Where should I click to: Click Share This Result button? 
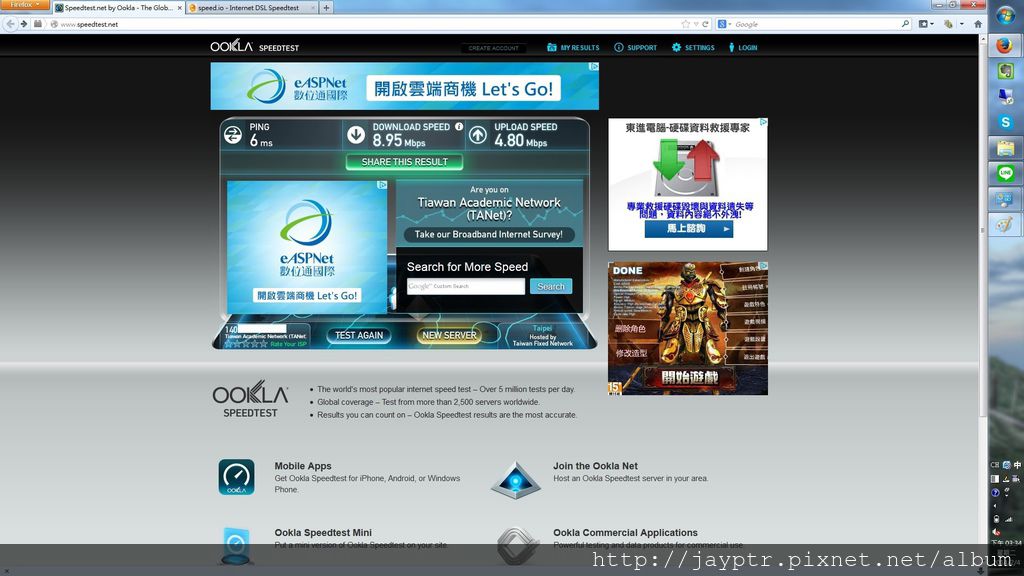(404, 162)
